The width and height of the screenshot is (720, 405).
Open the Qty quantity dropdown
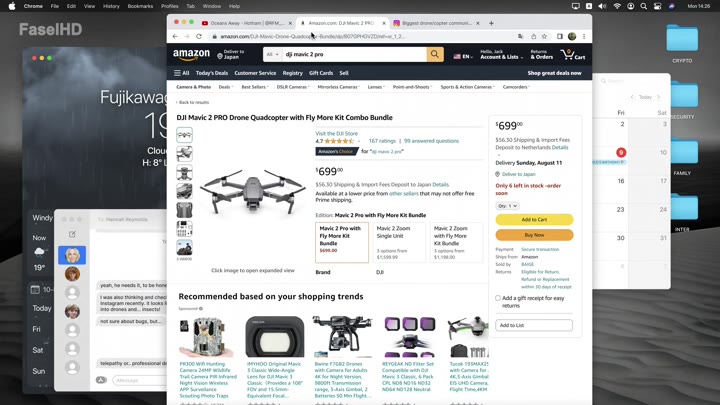pyautogui.click(x=507, y=206)
